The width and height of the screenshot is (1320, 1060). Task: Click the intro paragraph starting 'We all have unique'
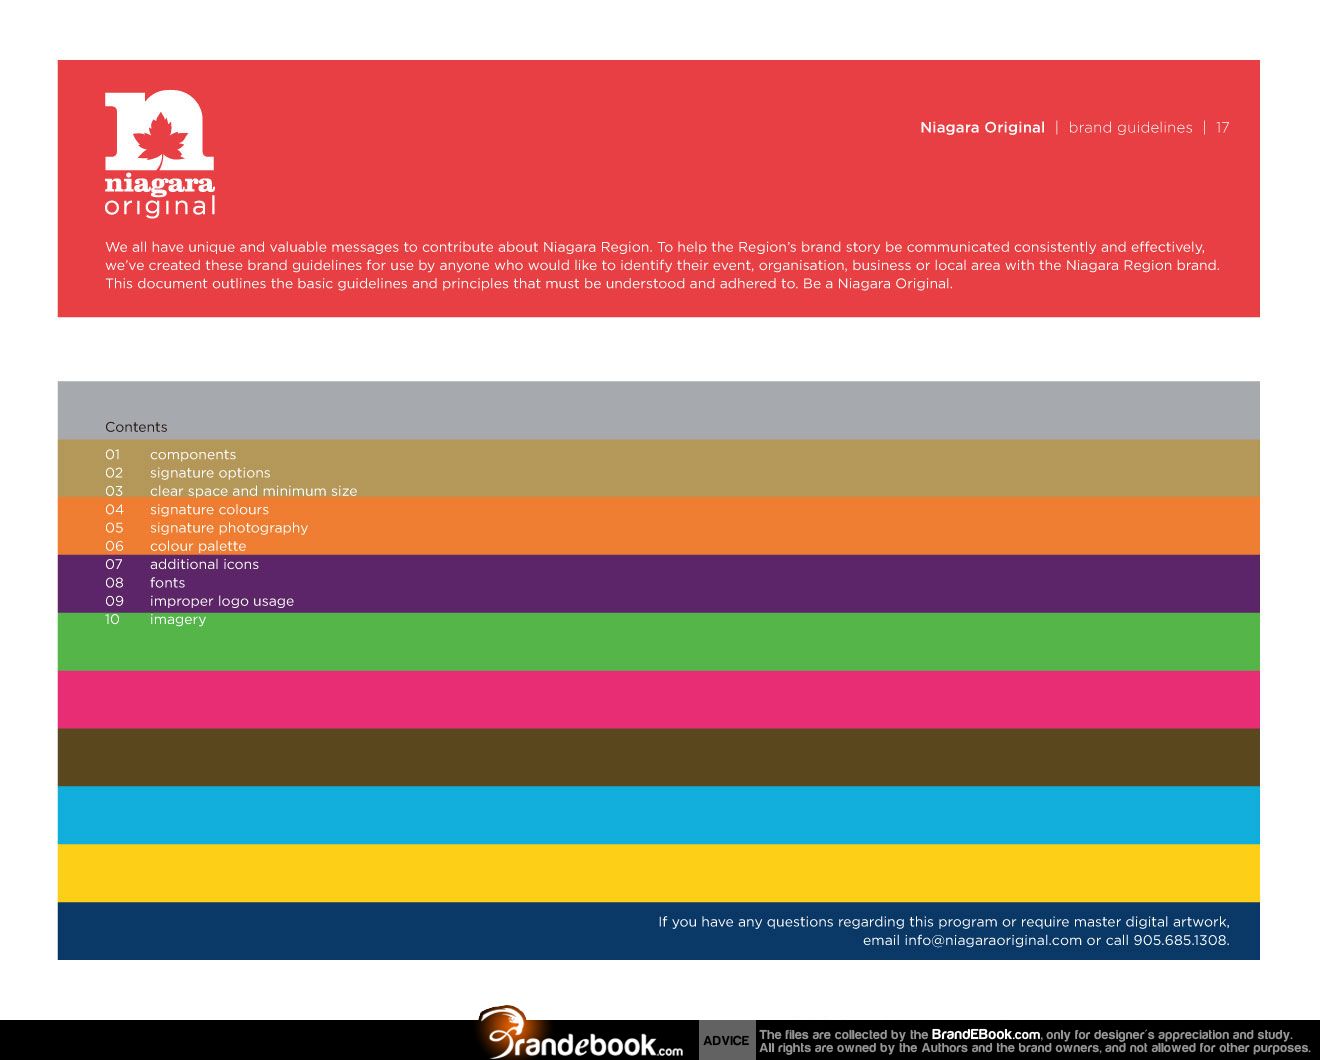[662, 265]
